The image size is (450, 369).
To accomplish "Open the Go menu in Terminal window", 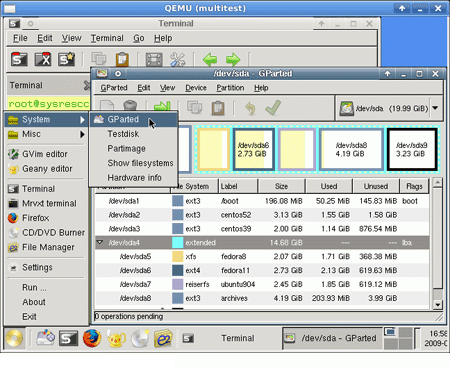I will pos(139,38).
